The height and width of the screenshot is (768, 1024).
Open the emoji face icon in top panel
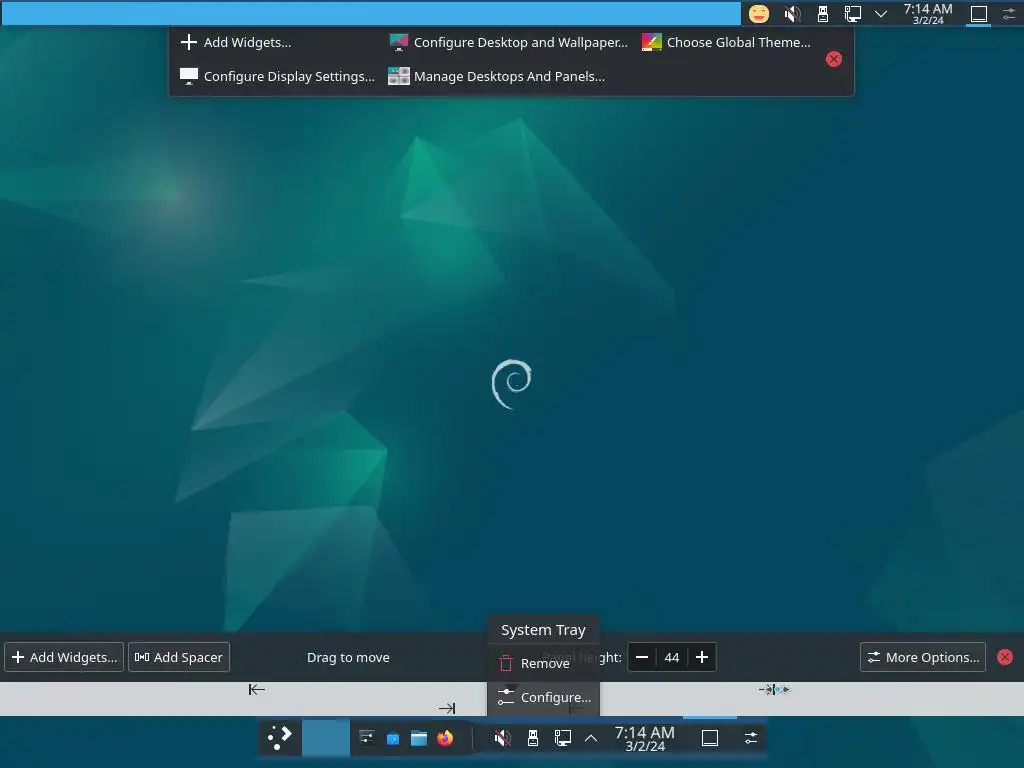[759, 14]
